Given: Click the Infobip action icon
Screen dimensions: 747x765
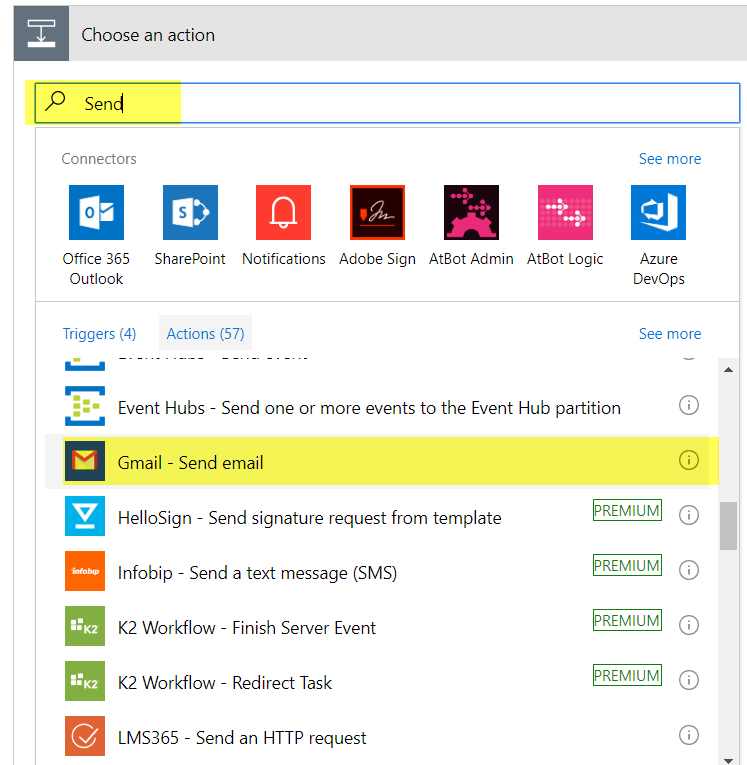Looking at the screenshot, I should point(85,571).
